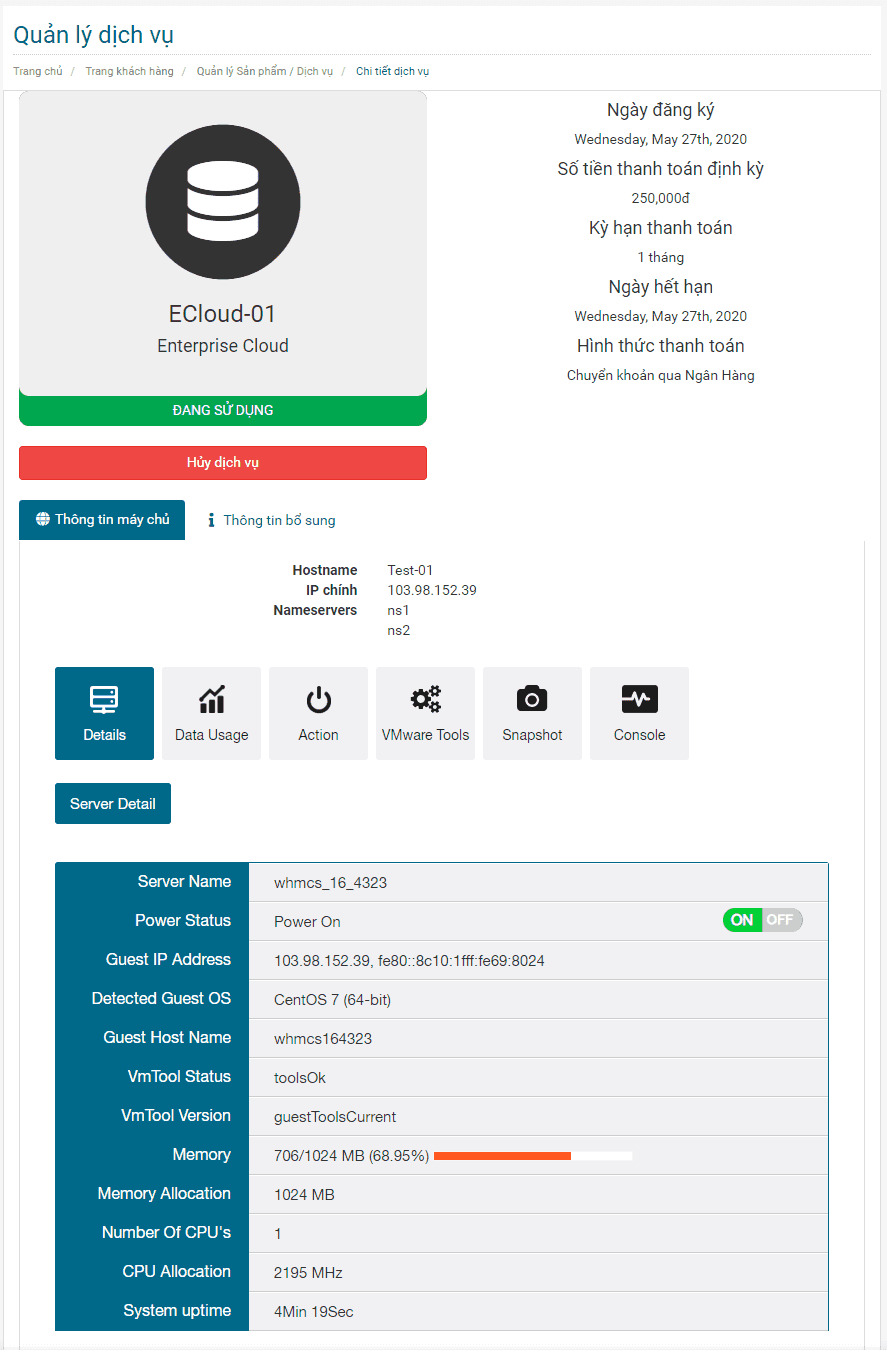The image size is (887, 1350).
Task: Click Chuyển khoản qua Ngân Hàng text
Action: (x=660, y=375)
